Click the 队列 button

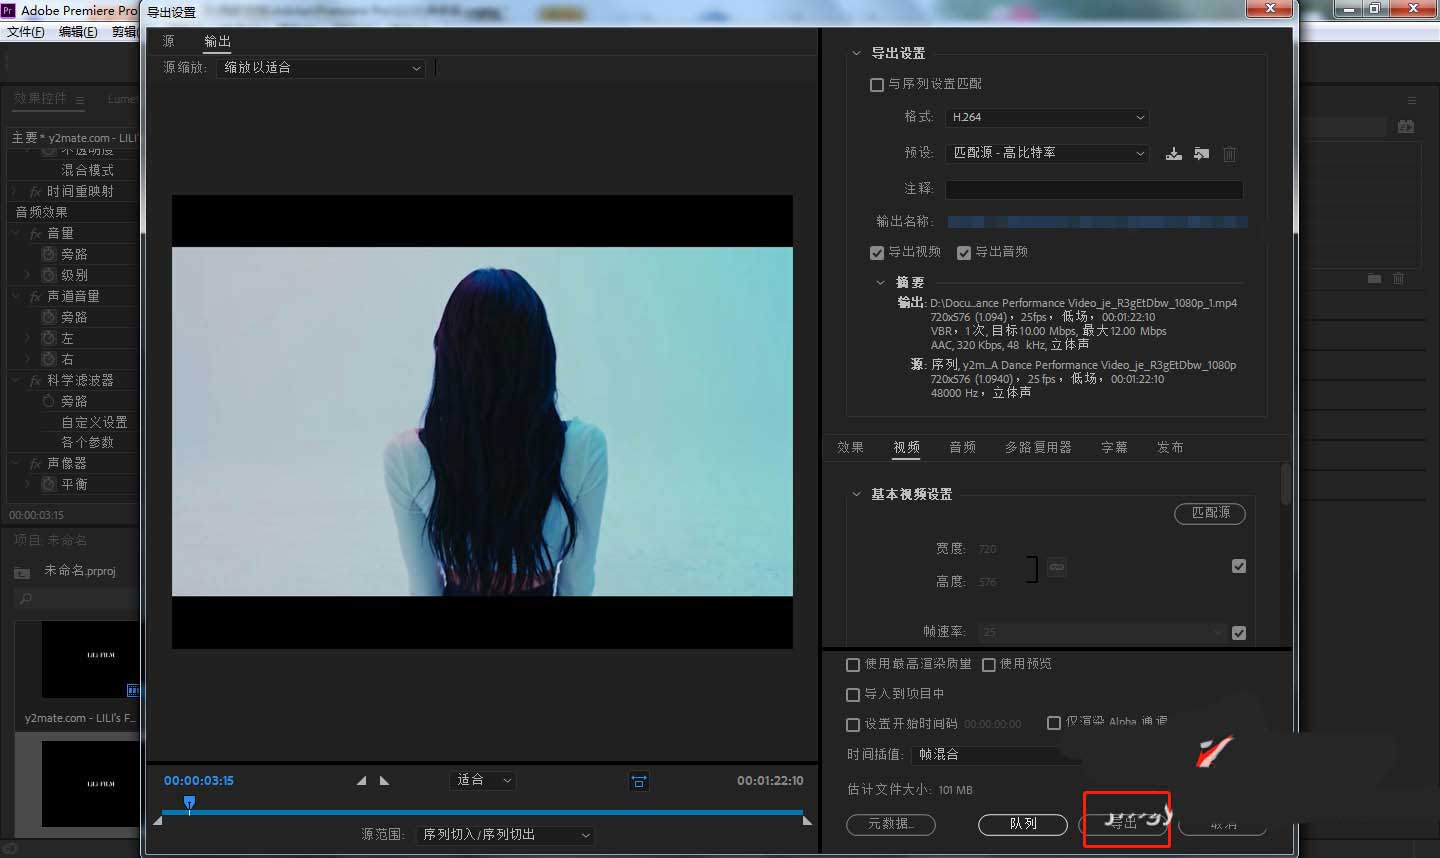tap(1022, 825)
